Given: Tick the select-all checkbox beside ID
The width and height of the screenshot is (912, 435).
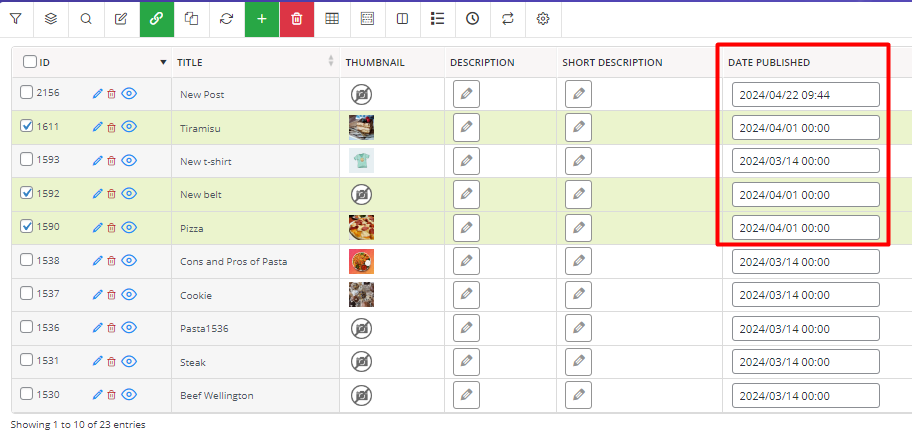Looking at the screenshot, I should [30, 62].
